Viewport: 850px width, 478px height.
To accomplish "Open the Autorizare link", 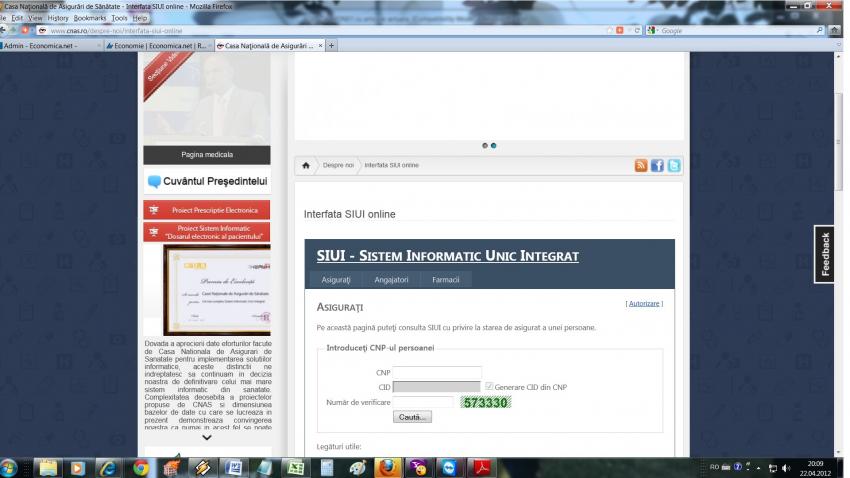I will (644, 303).
